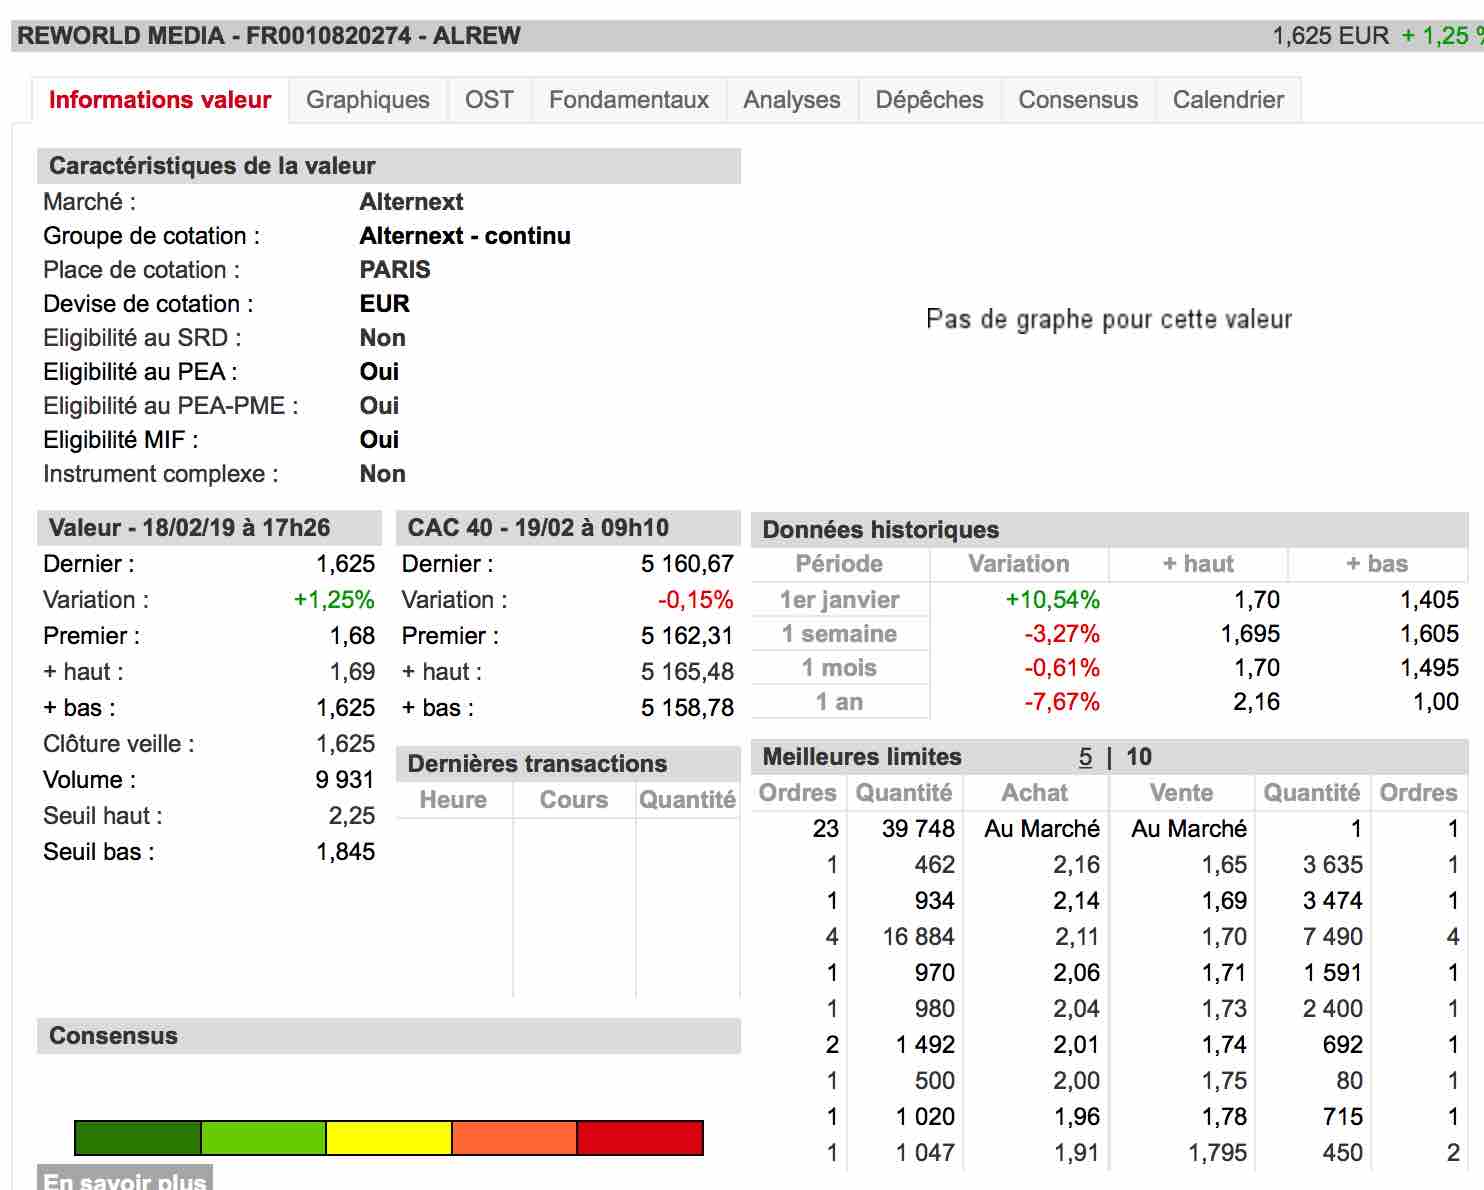
Task: Click Caractéristiques de la valeur header
Action: point(389,166)
